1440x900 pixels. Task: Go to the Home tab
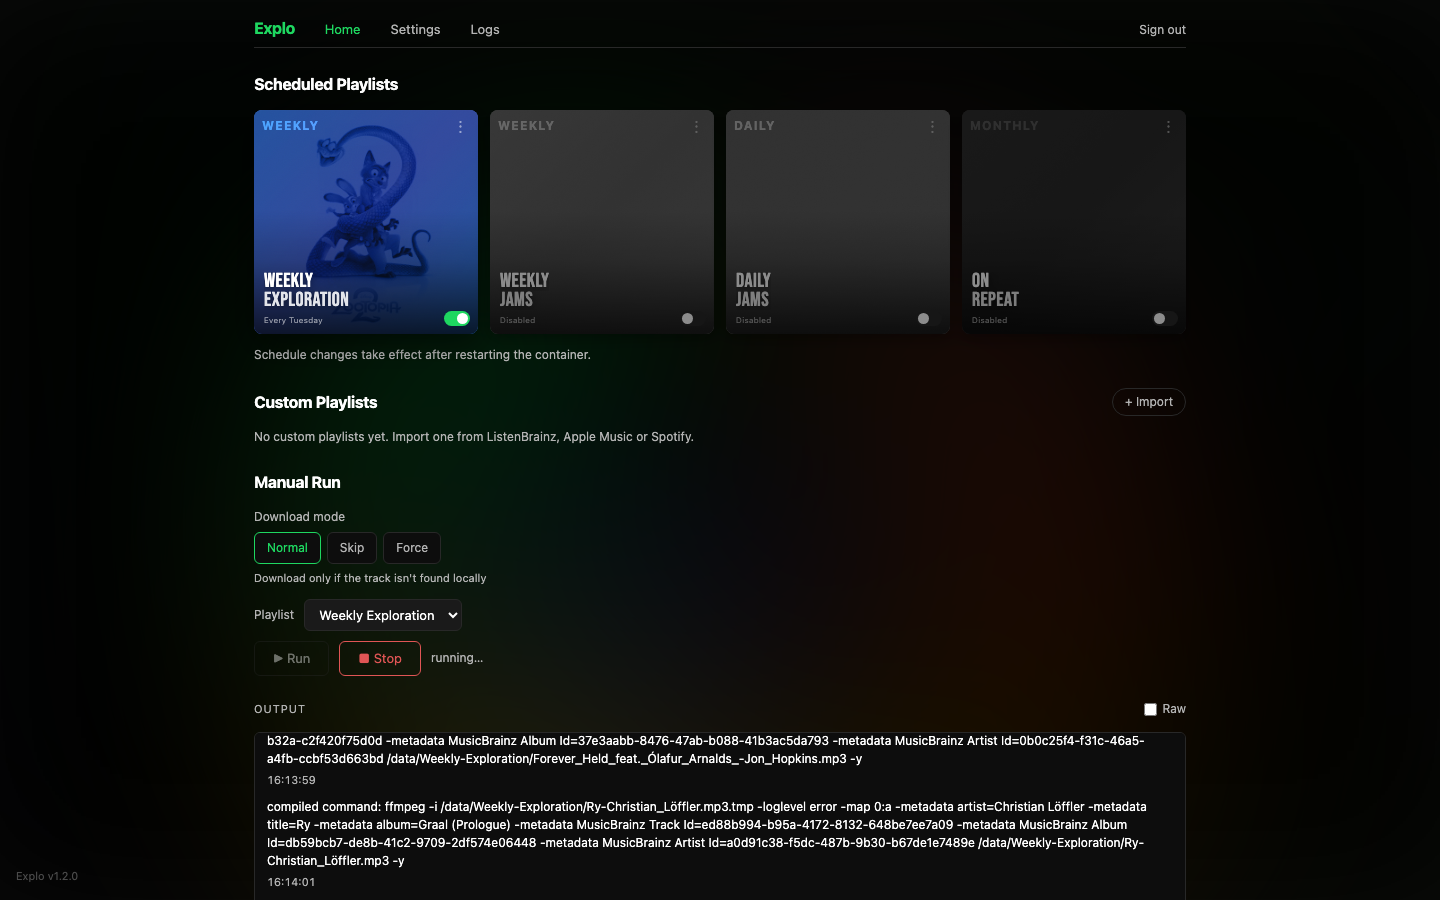(x=342, y=30)
